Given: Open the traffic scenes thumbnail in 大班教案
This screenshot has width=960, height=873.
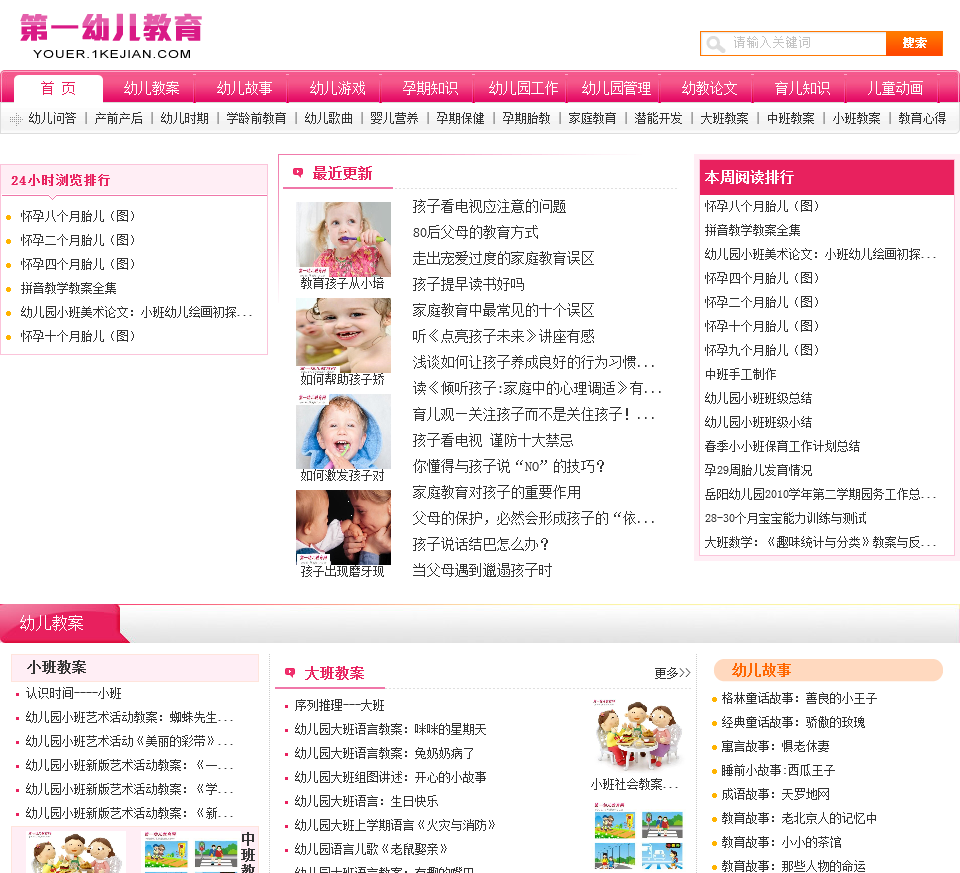Looking at the screenshot, I should (638, 837).
